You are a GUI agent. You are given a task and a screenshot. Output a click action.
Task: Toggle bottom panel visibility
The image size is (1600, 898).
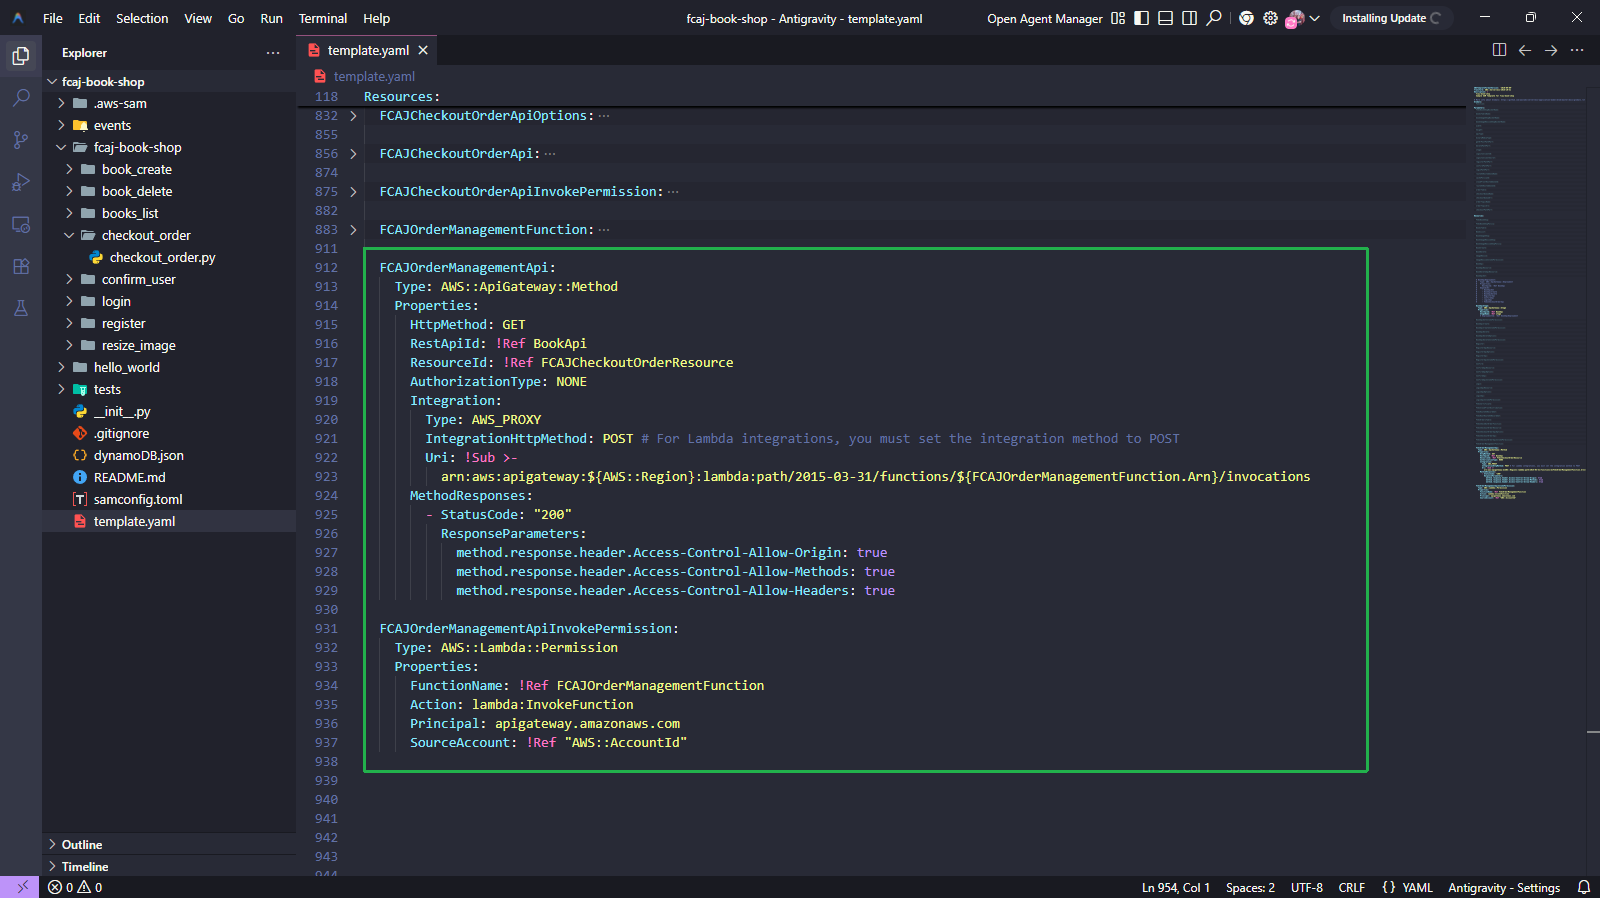pyautogui.click(x=1166, y=18)
